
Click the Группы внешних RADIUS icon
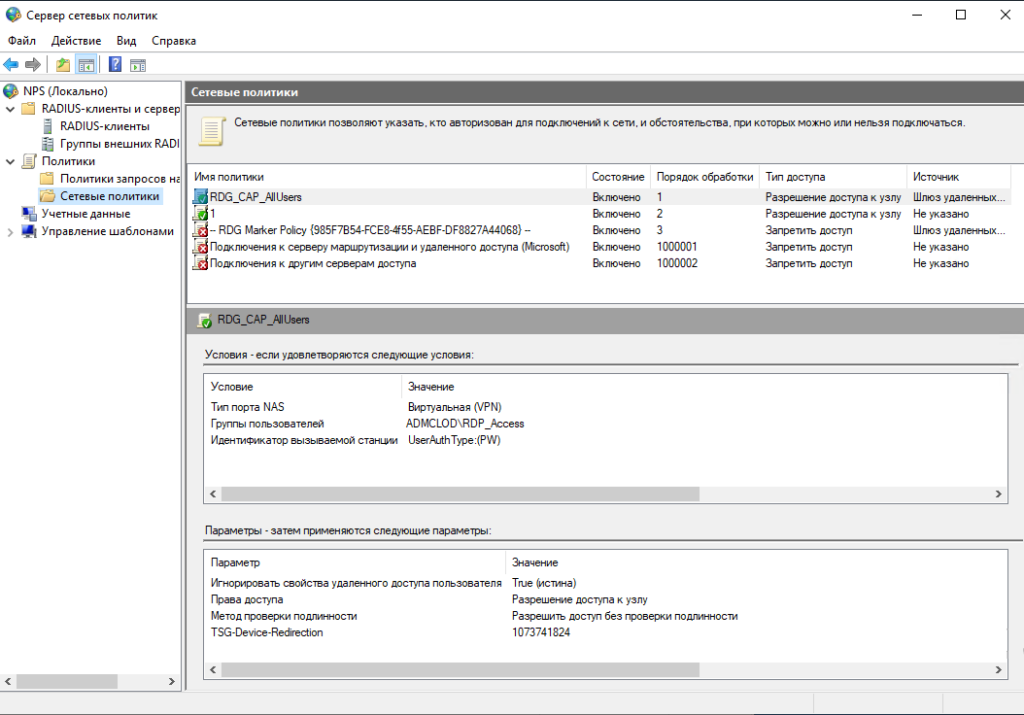click(x=48, y=144)
